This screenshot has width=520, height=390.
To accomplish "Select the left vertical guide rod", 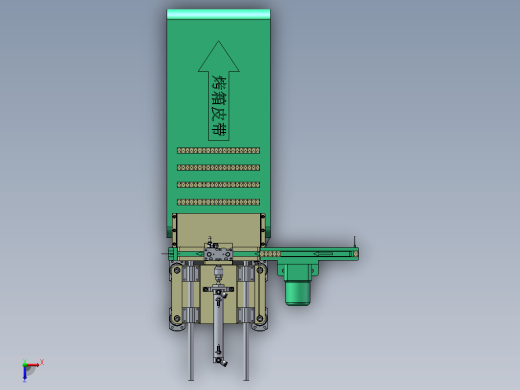I will (191, 321).
